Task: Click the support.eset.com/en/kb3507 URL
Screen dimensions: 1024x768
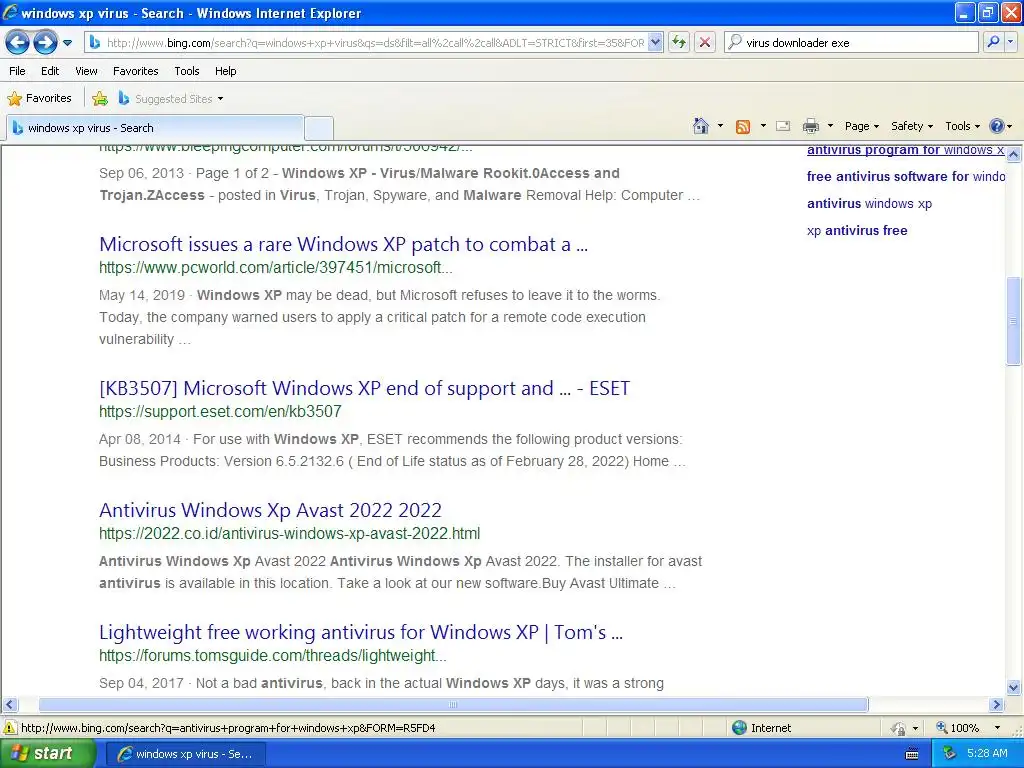Action: pos(220,411)
